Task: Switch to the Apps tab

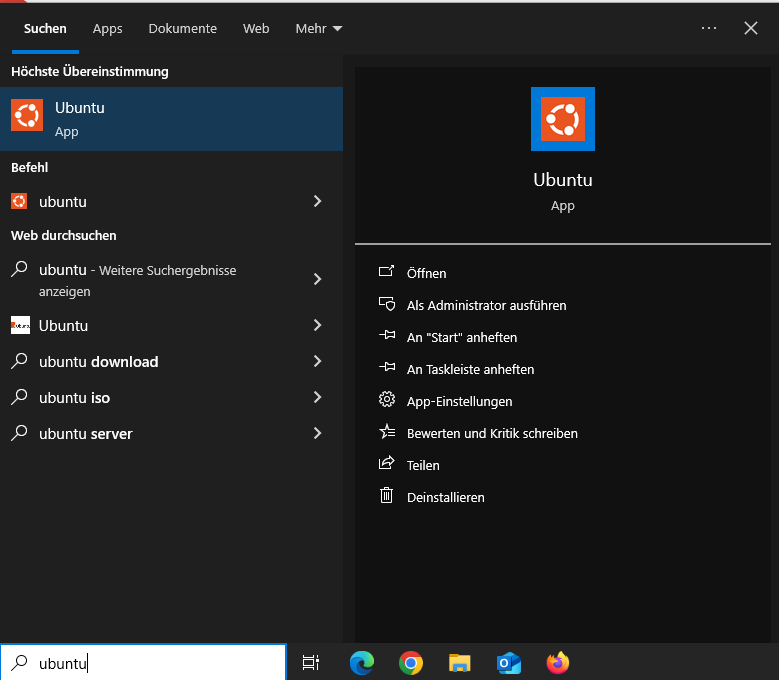Action: [x=108, y=29]
